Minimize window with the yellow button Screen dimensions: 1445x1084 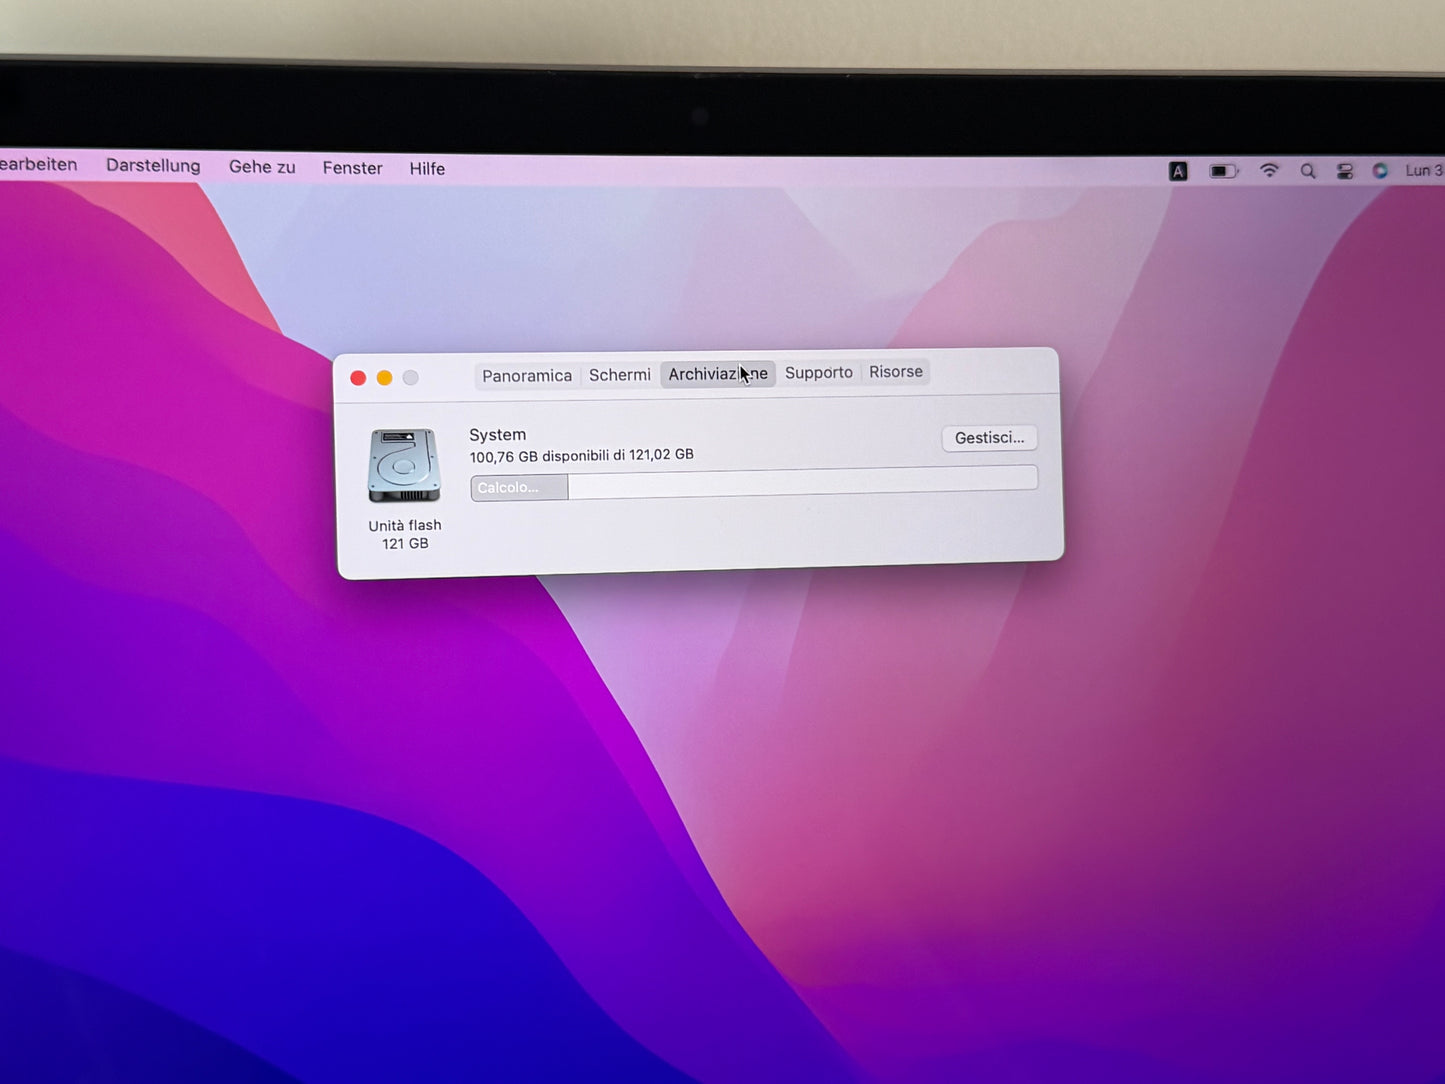coord(384,378)
